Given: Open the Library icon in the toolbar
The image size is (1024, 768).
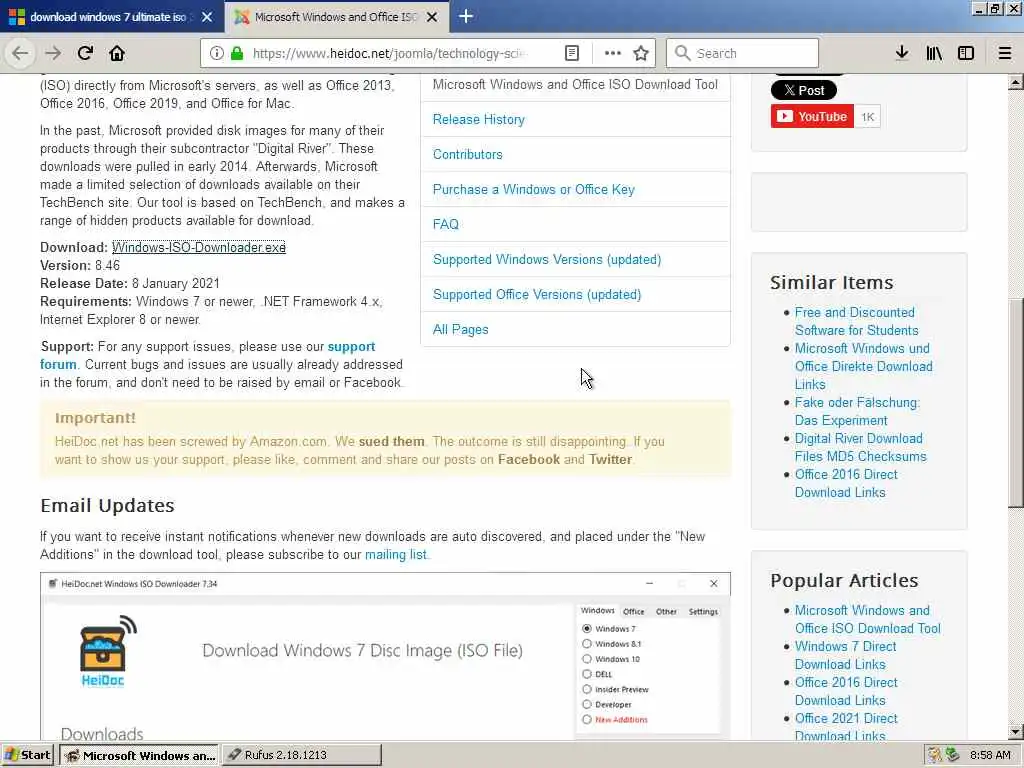Looking at the screenshot, I should [934, 53].
